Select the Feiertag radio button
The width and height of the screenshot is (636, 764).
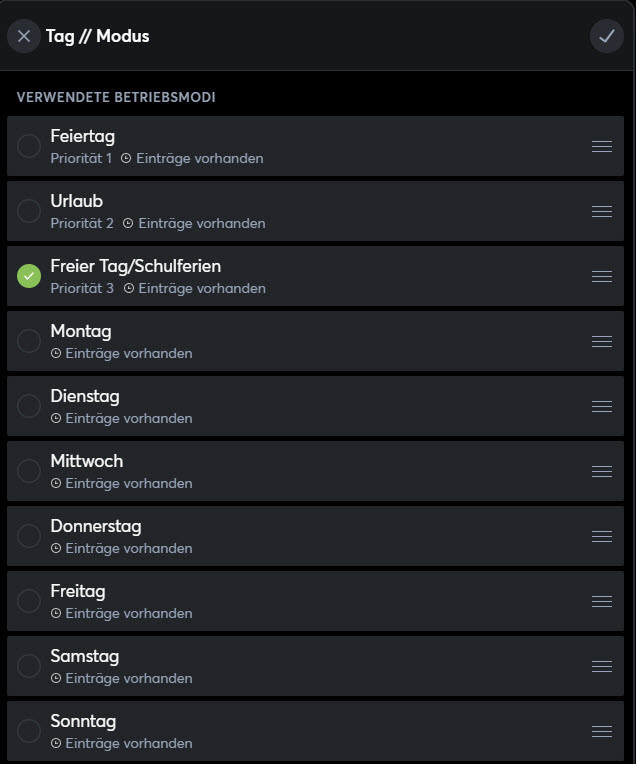(x=29, y=146)
